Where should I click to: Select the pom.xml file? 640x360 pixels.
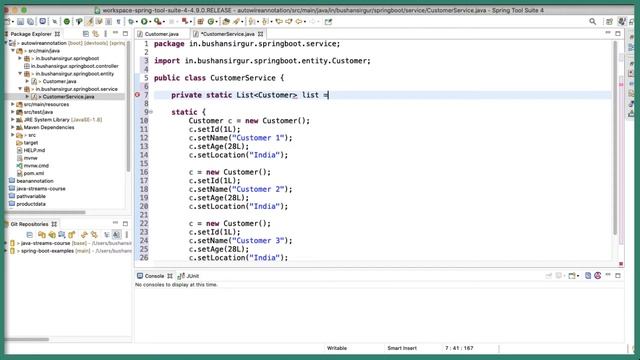click(33, 173)
